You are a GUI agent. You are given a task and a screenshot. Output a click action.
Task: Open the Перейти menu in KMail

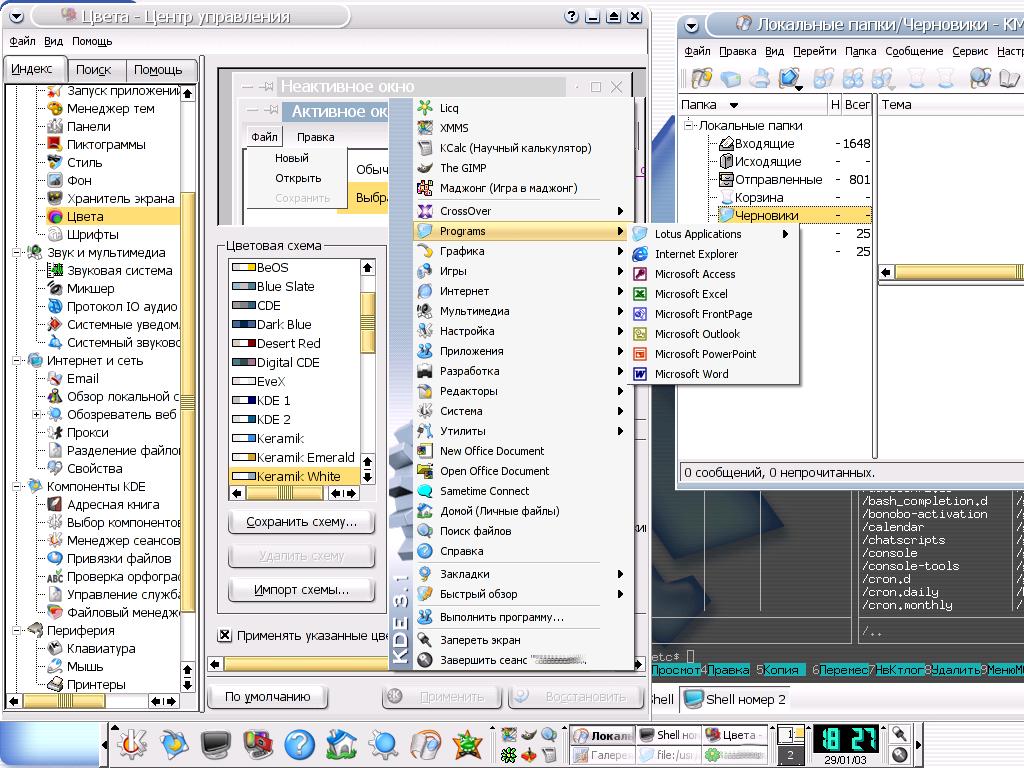coord(814,51)
